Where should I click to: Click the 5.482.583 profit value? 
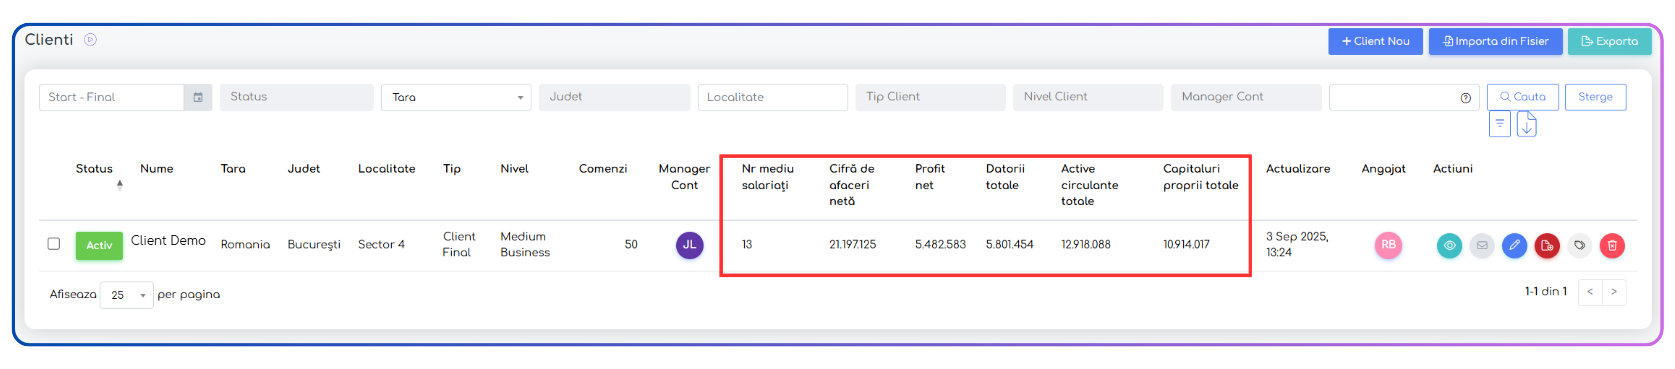pos(940,245)
